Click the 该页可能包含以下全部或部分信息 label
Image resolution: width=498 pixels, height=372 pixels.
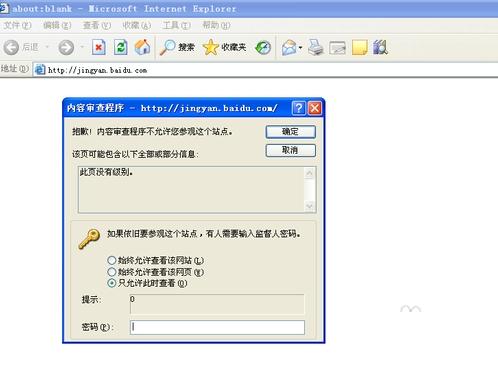(x=135, y=154)
